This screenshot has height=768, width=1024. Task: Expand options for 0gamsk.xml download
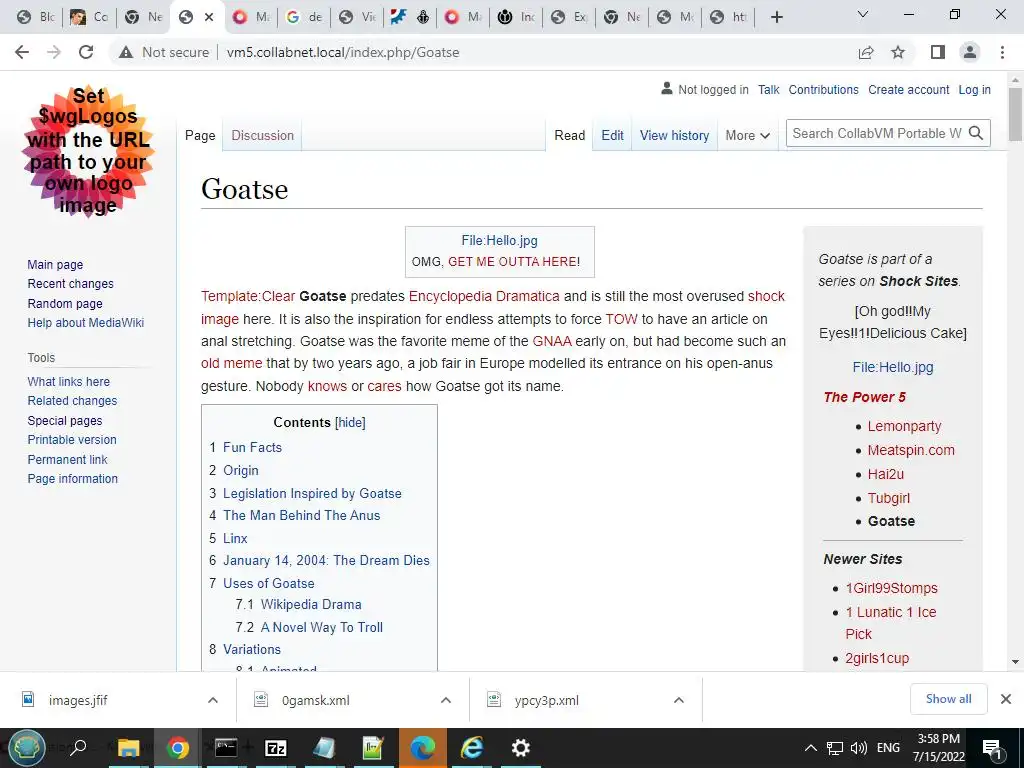coord(446,700)
